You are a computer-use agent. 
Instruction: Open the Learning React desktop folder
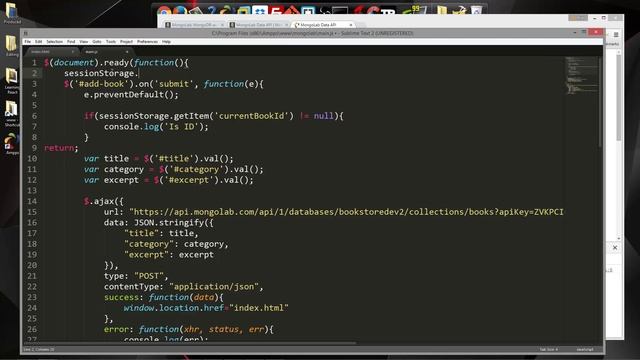[12, 80]
